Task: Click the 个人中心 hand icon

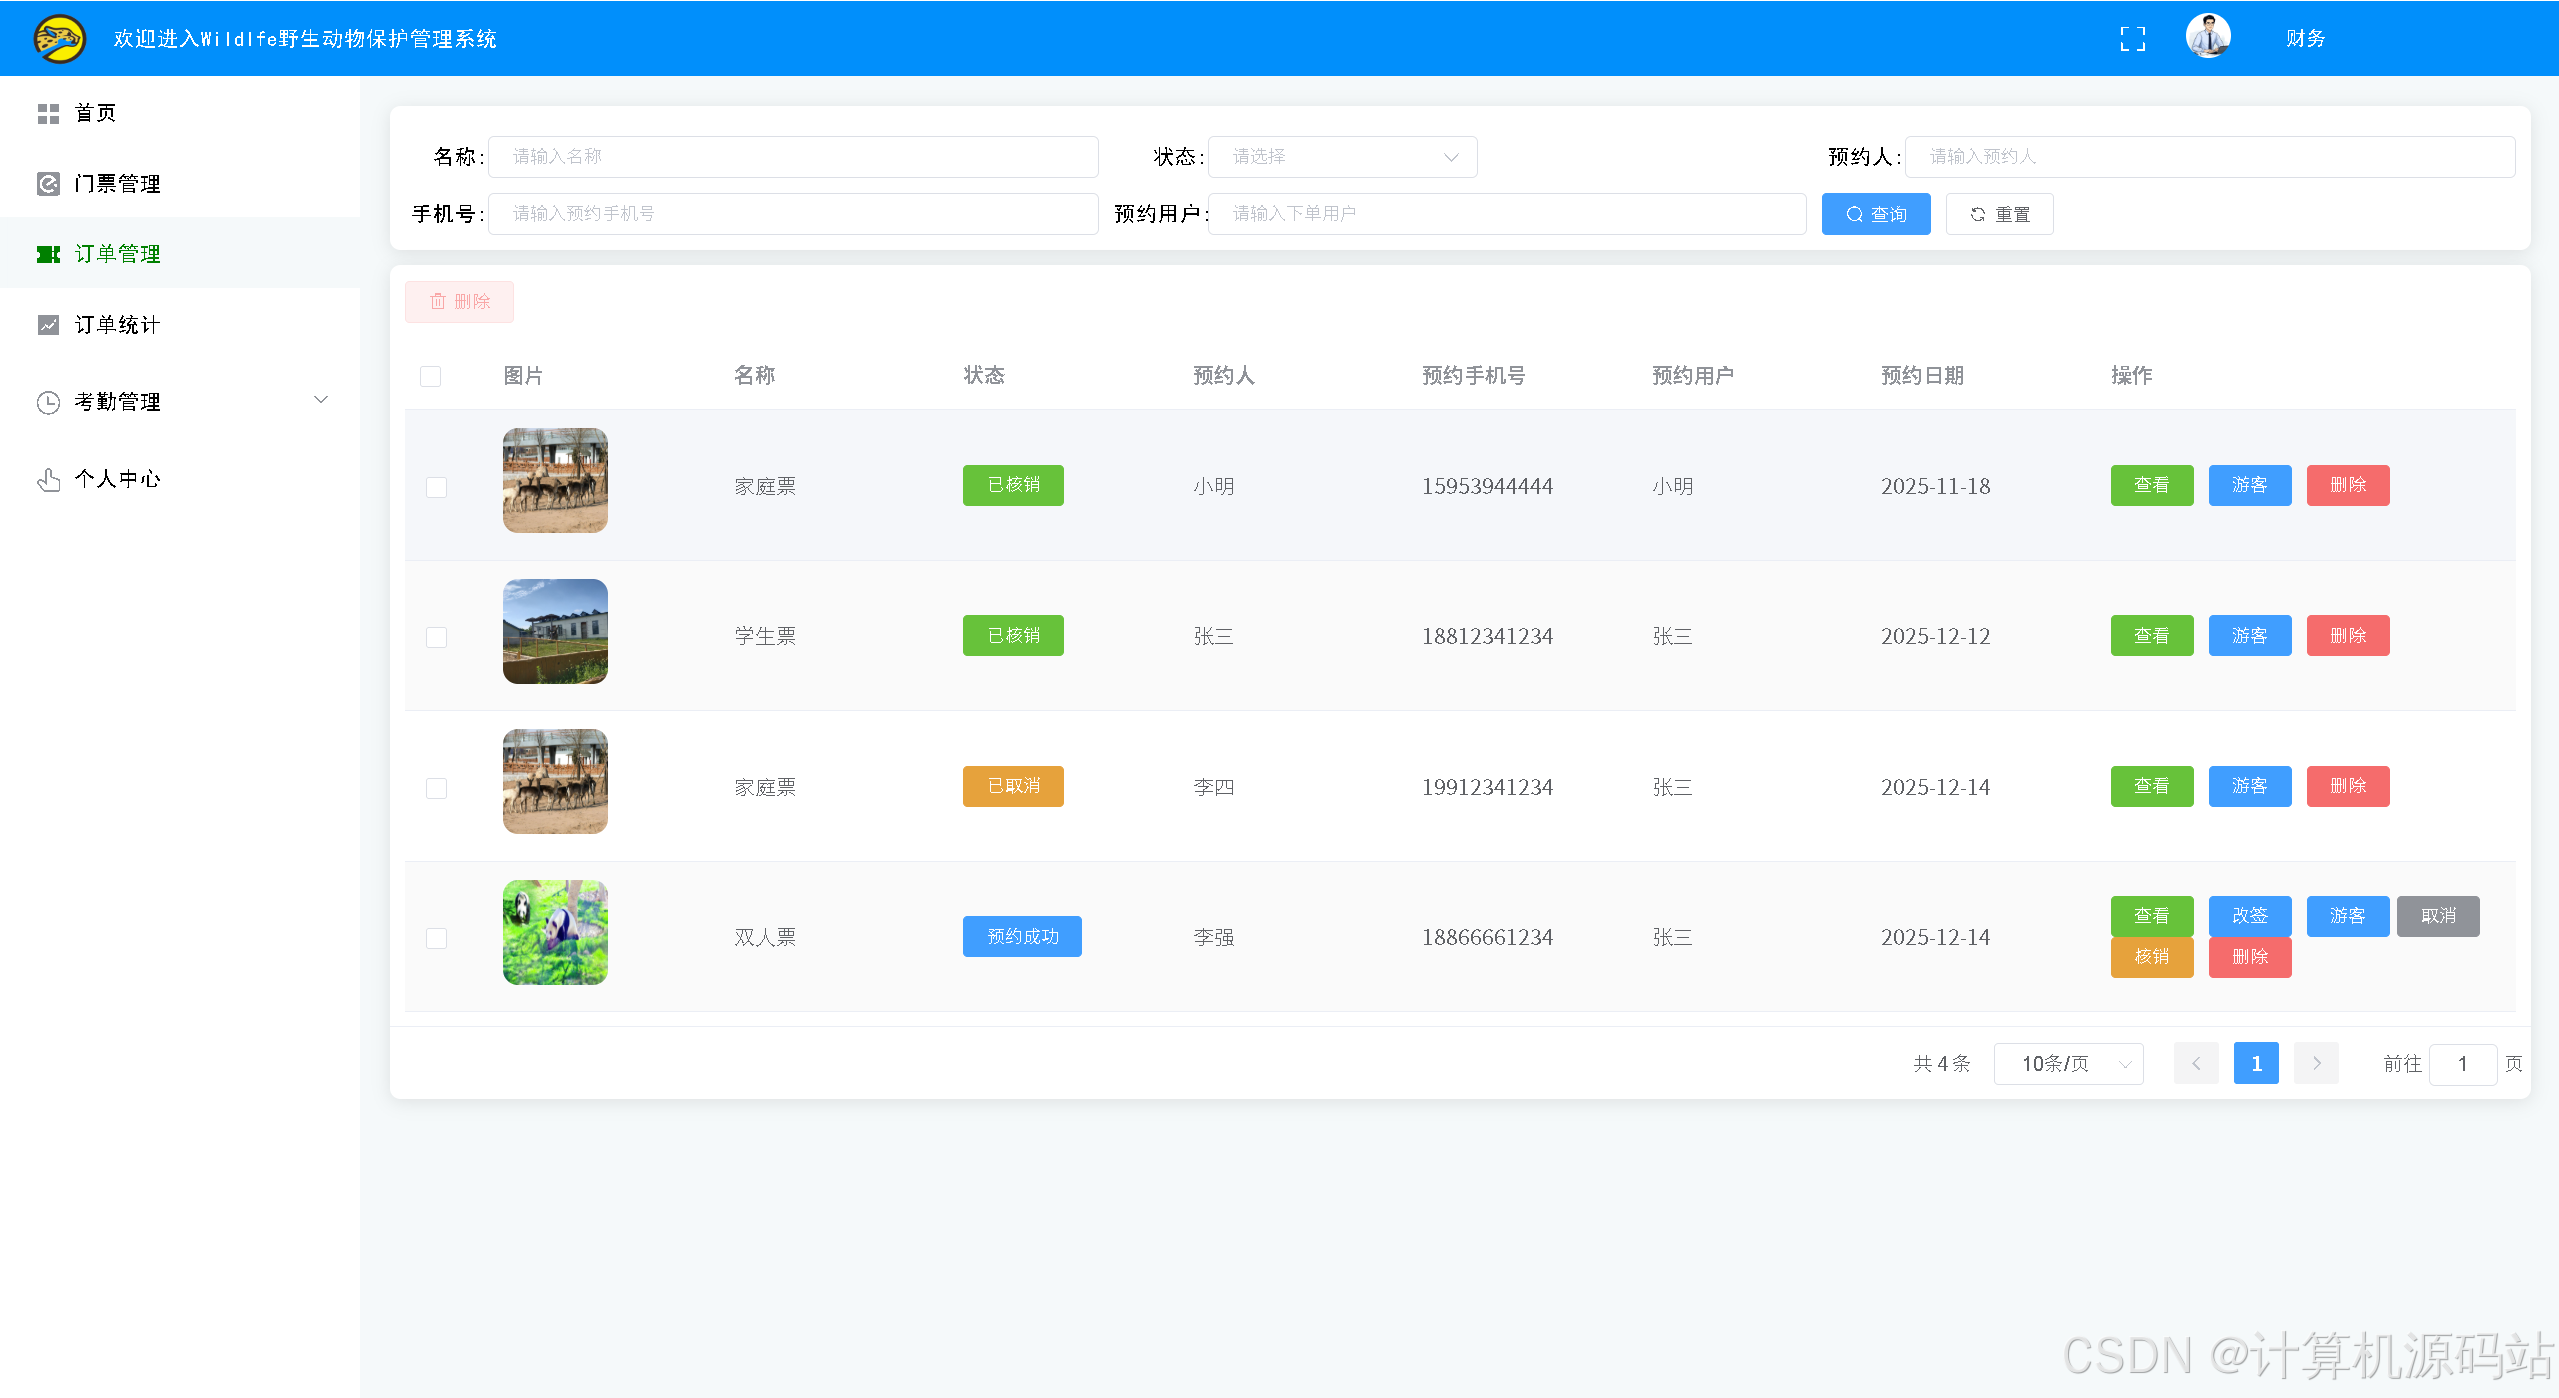Action: 48,479
